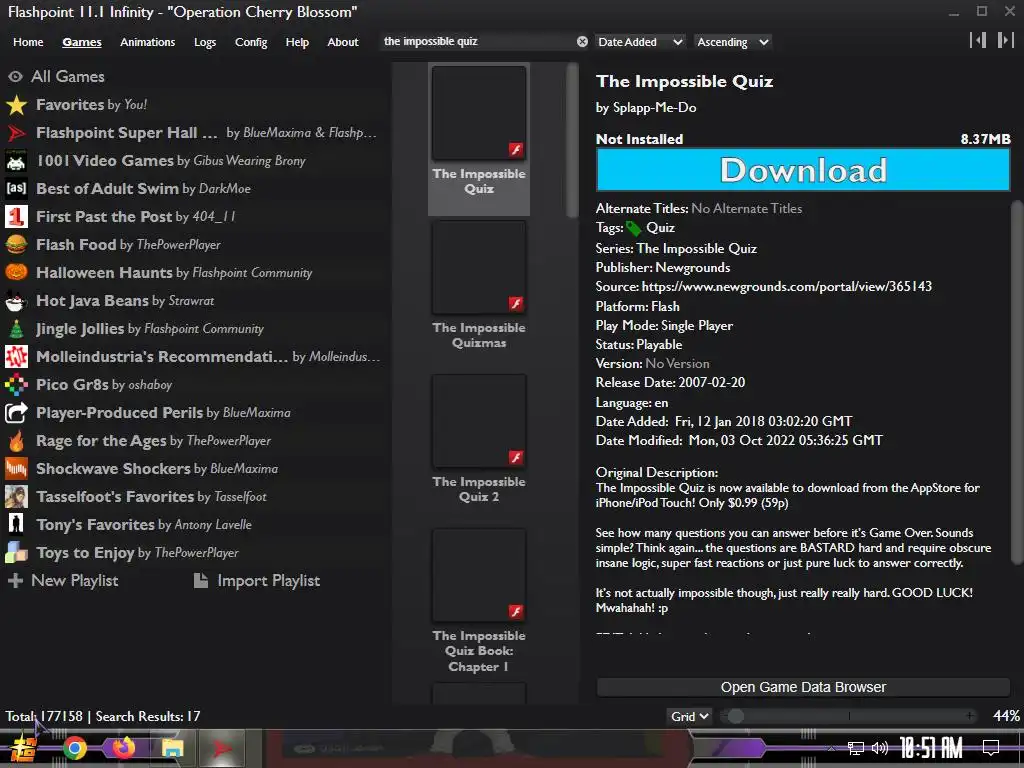Click the Hot Java Beans cup icon
Viewport: 1024px width, 768px height.
click(16, 300)
